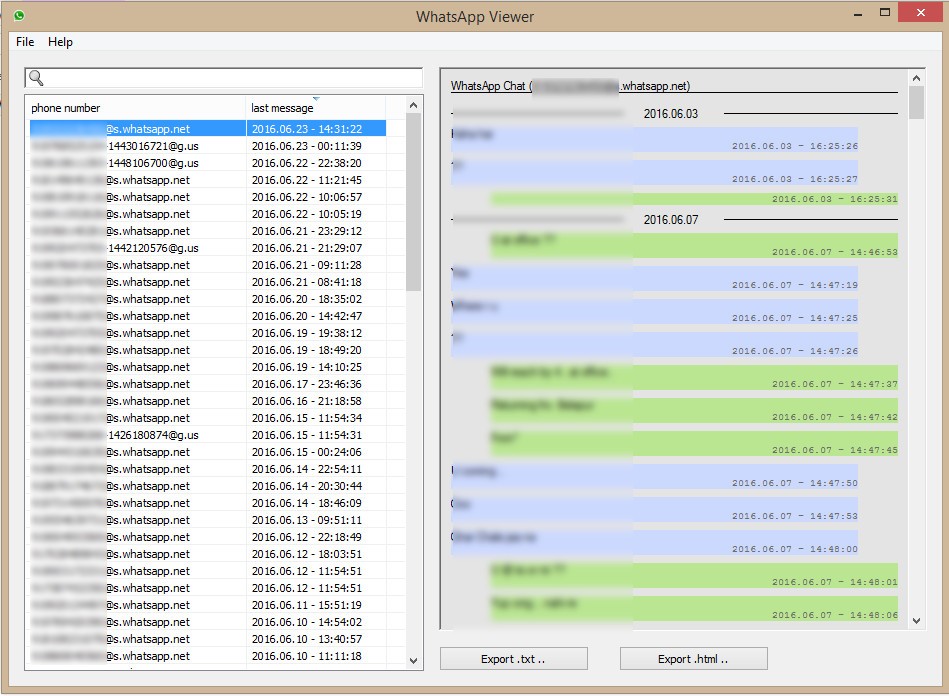Select chat dated 2016.06.17 - 23:46:36
Image resolution: width=949 pixels, height=696 pixels.
coord(208,384)
